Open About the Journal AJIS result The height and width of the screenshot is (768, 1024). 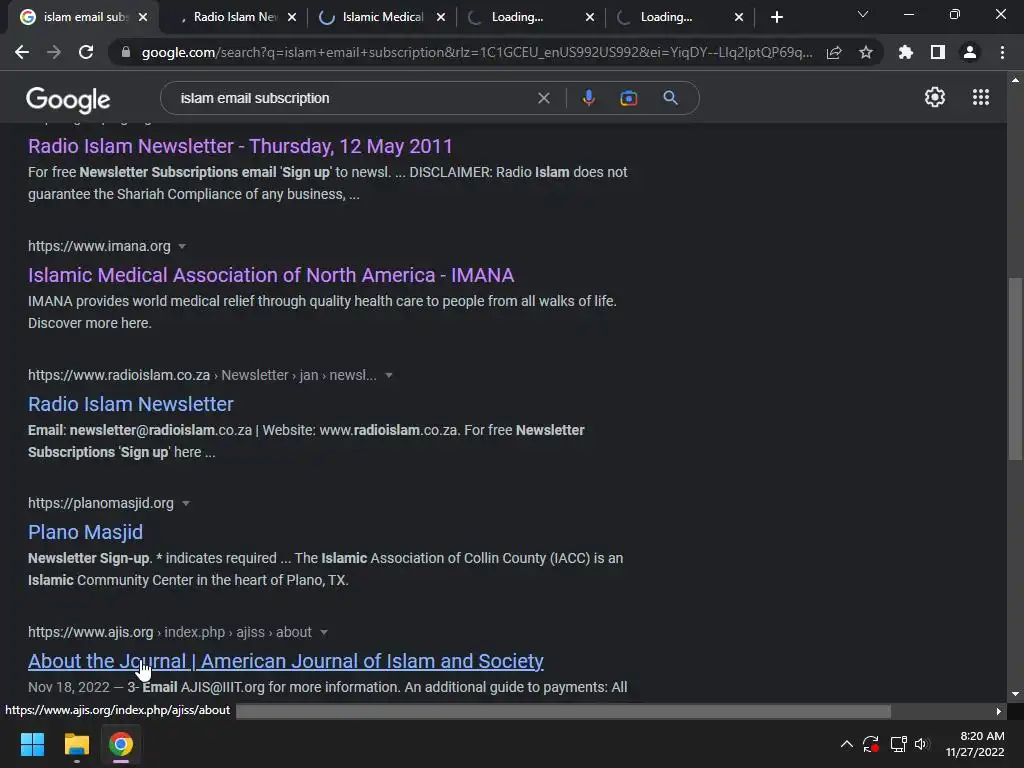(x=286, y=662)
